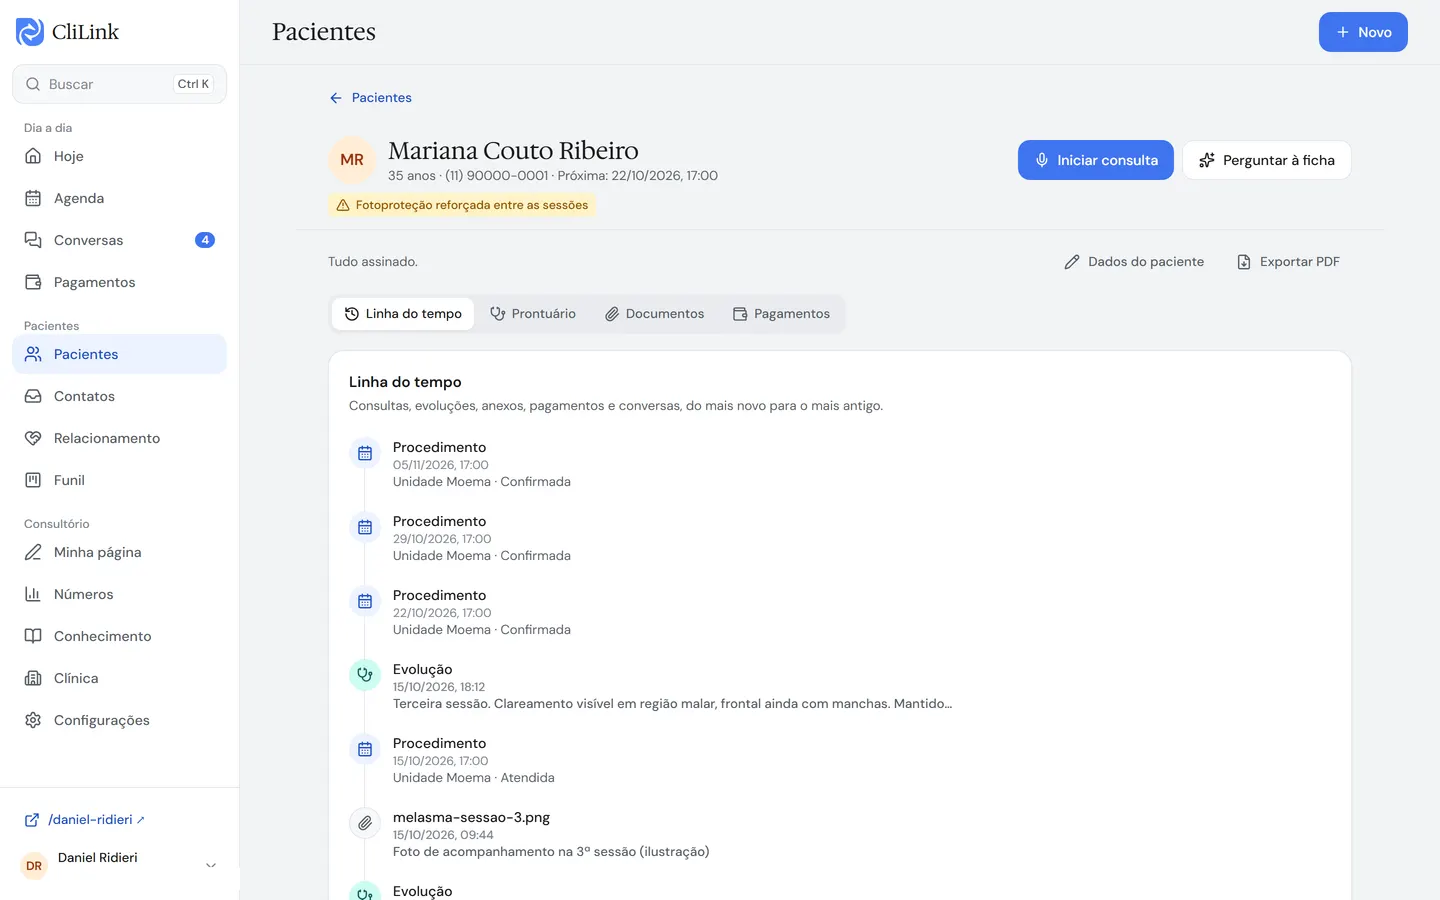1440x900 pixels.
Task: Switch to the Linha do tempo tab
Action: [x=403, y=314]
